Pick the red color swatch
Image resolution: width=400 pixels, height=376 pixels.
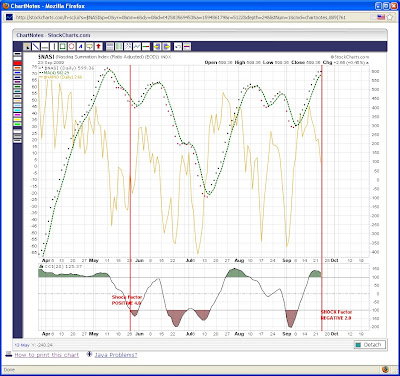[17, 63]
